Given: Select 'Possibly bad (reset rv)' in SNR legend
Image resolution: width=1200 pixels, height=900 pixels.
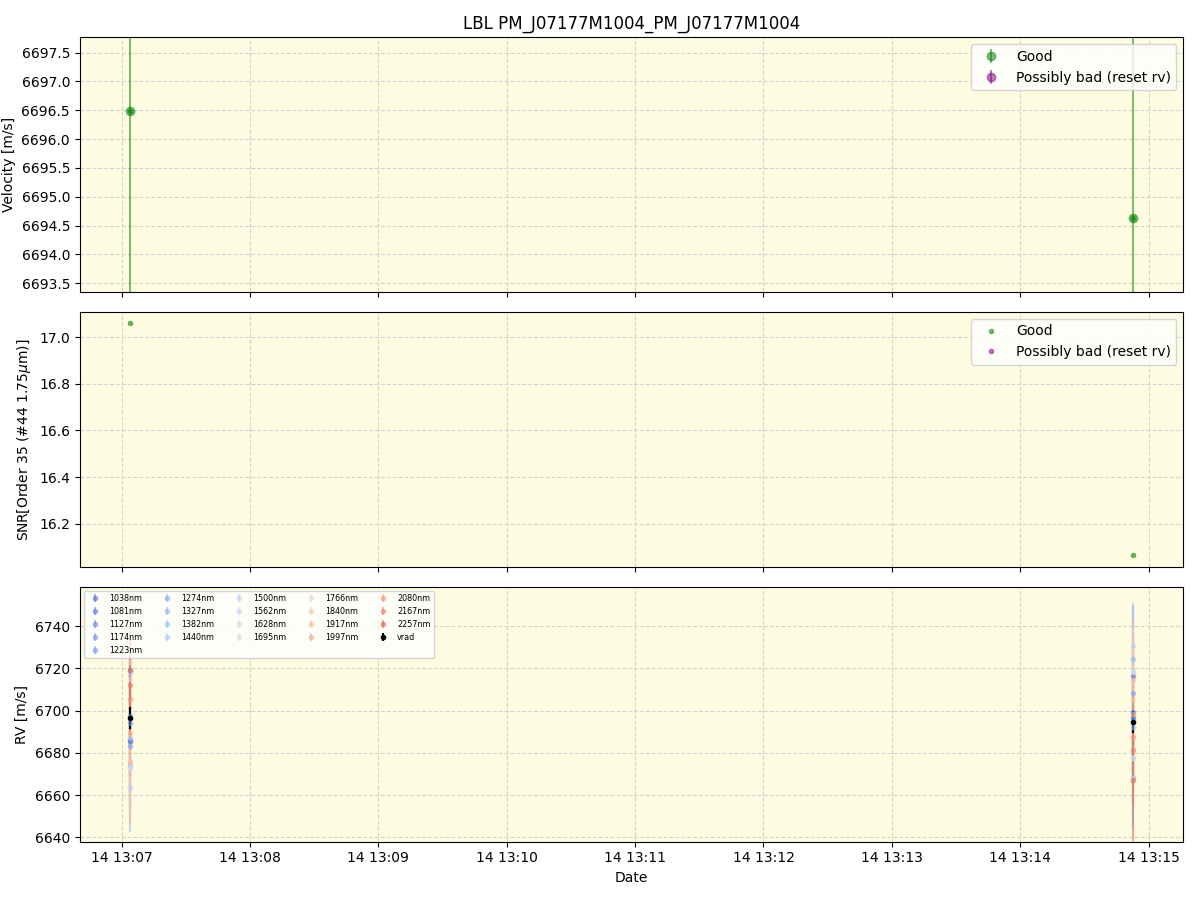Looking at the screenshot, I should (x=1093, y=351).
